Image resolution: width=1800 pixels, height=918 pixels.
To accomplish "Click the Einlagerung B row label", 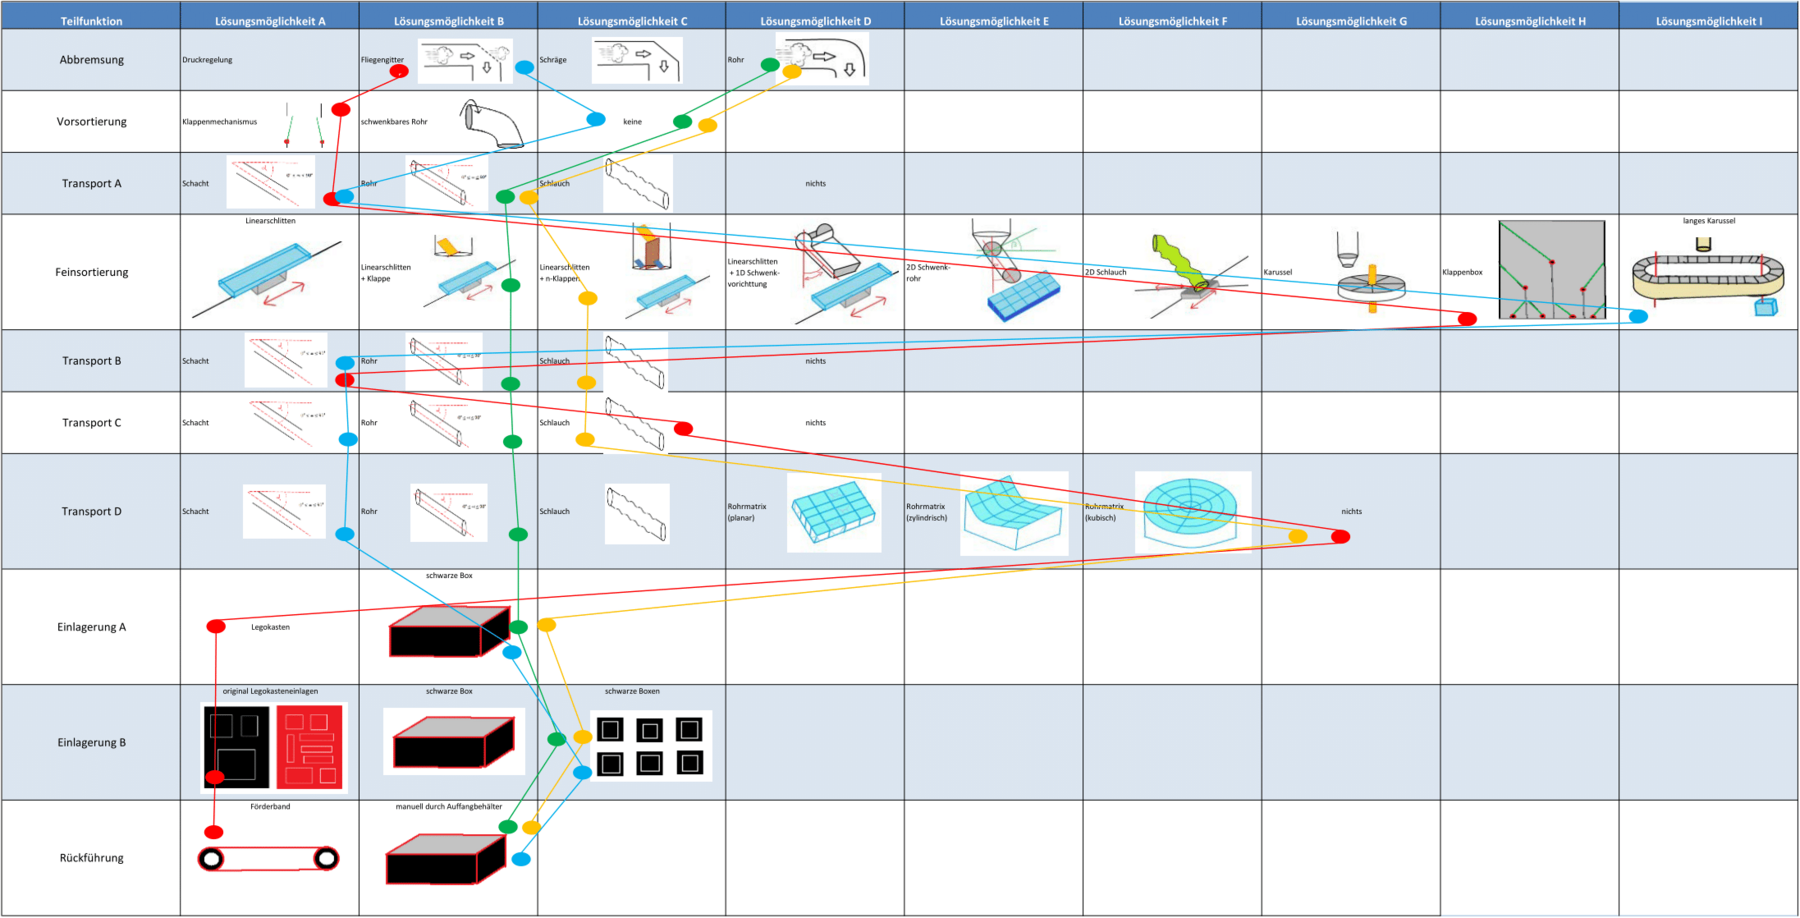I will click(x=91, y=743).
